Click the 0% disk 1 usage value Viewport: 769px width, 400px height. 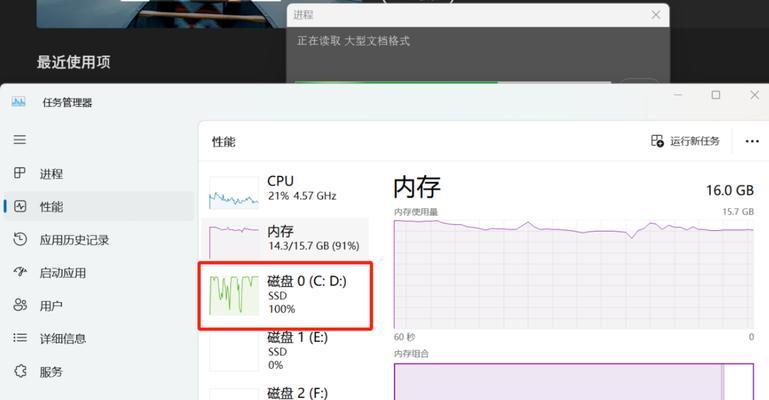pos(275,365)
